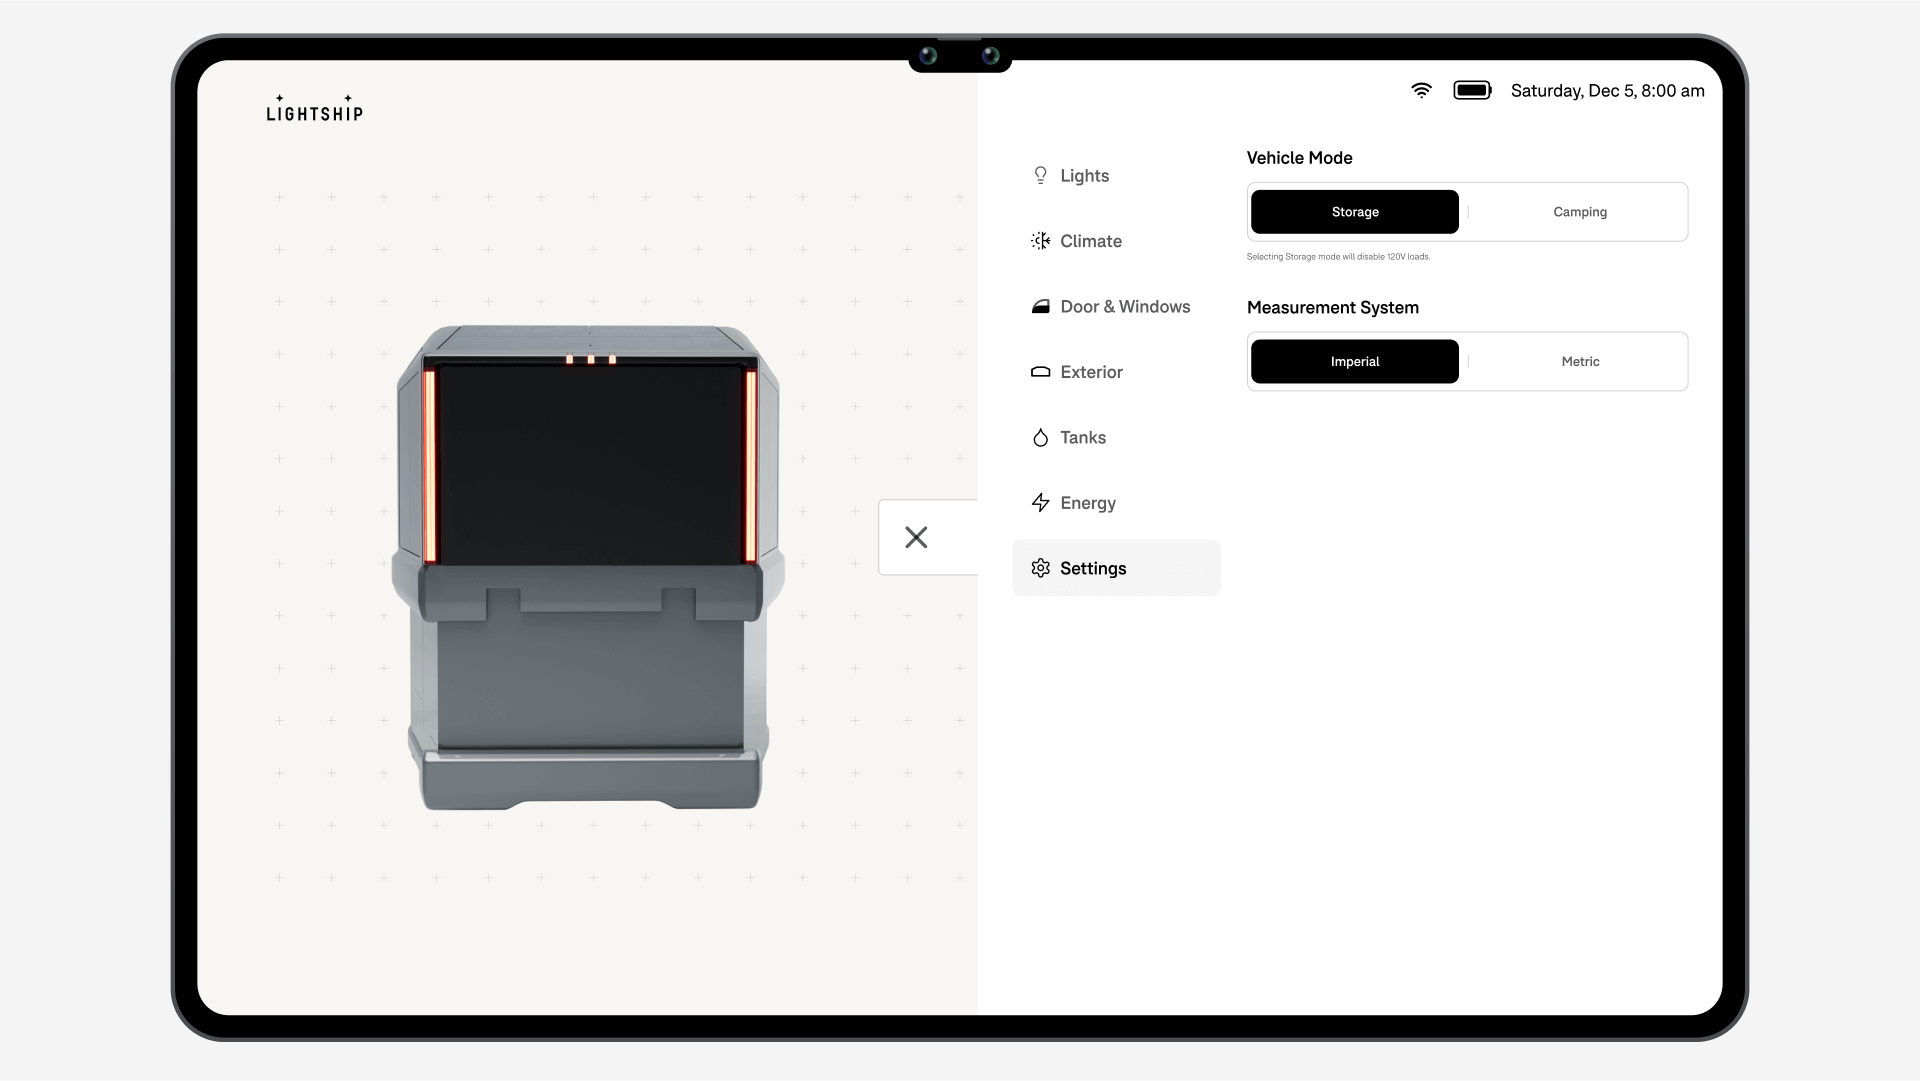Click the Vehicle Mode heading
1920x1081 pixels.
[1299, 158]
